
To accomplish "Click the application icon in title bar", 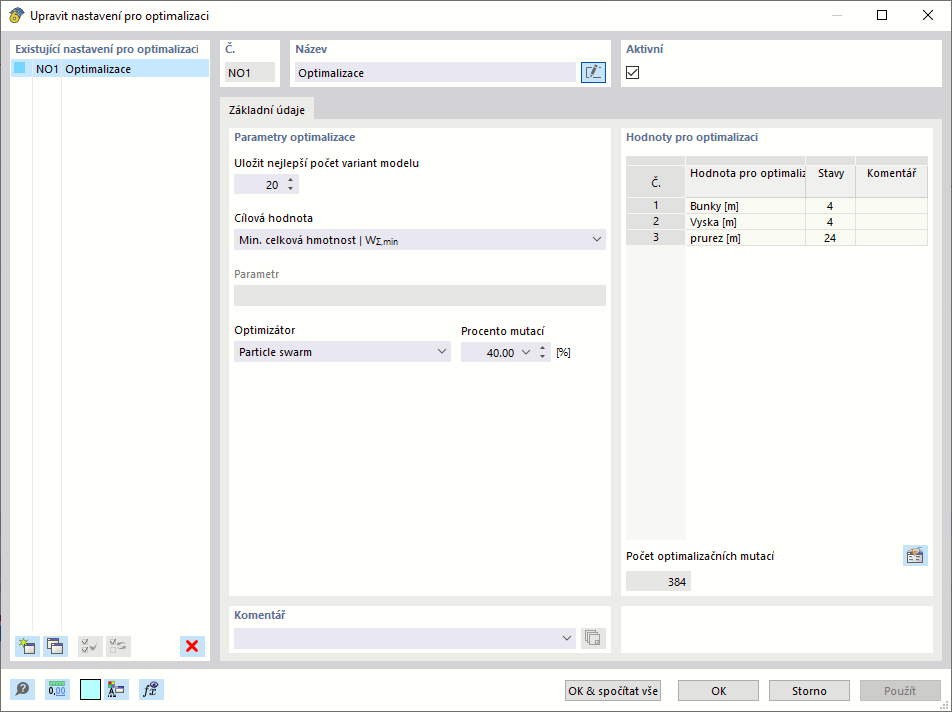I will coord(16,15).
